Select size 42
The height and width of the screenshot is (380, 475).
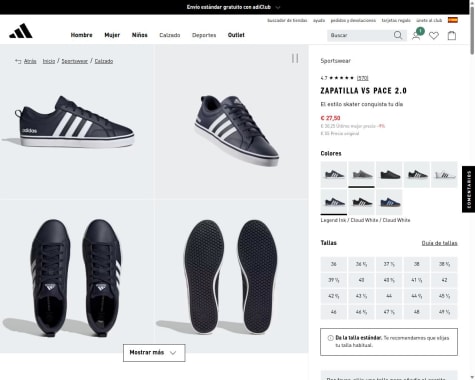point(444,280)
